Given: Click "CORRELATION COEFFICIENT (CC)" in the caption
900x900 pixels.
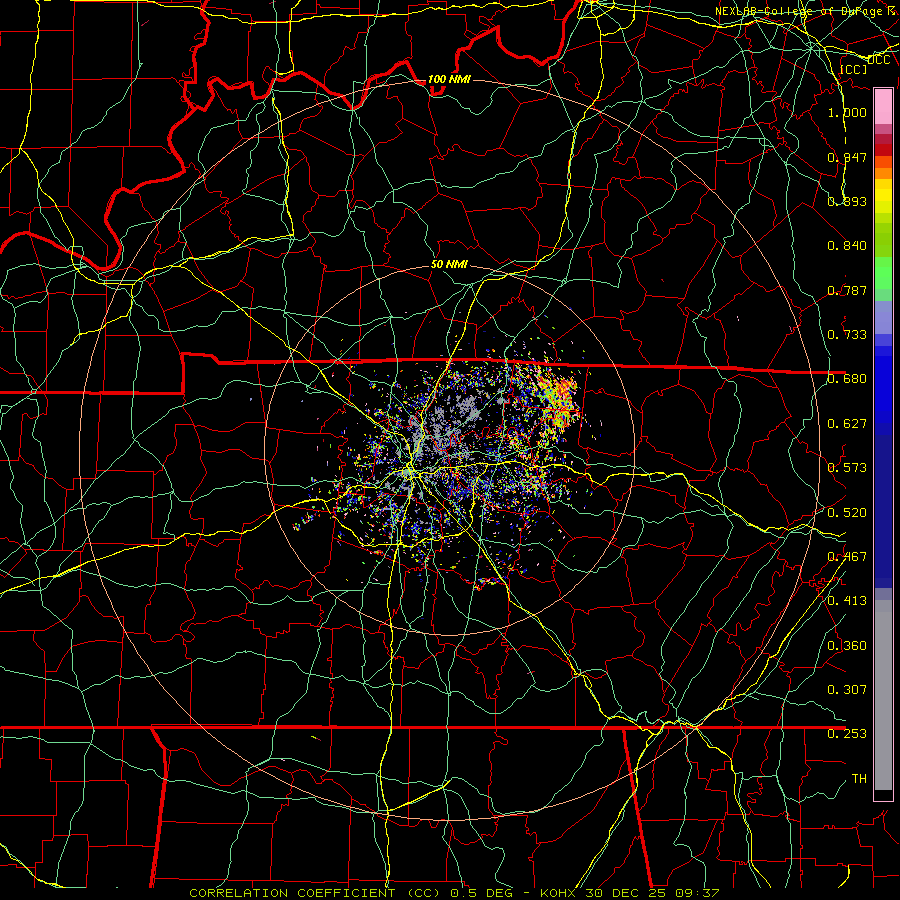Looking at the screenshot, I should [315, 893].
